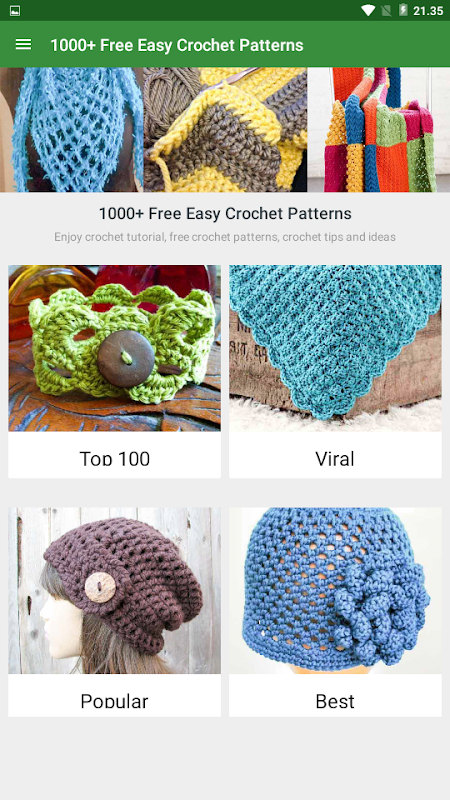Open the Top 100 category
Screen dimensions: 450x800
pos(115,458)
